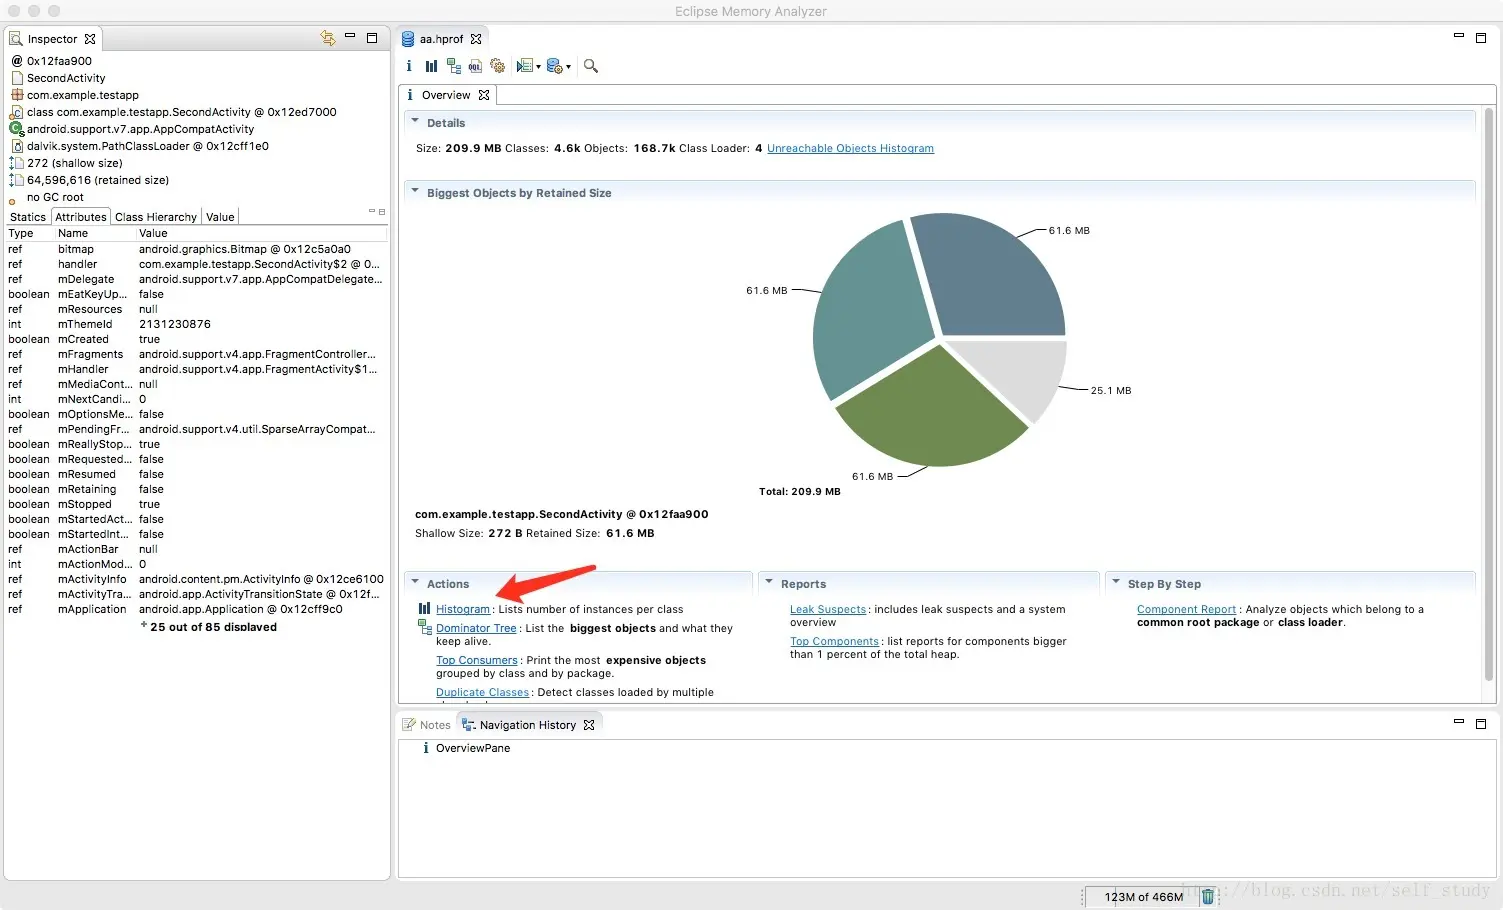This screenshot has height=910, width=1503.
Task: Switch to the Statics tab
Action: coord(28,217)
